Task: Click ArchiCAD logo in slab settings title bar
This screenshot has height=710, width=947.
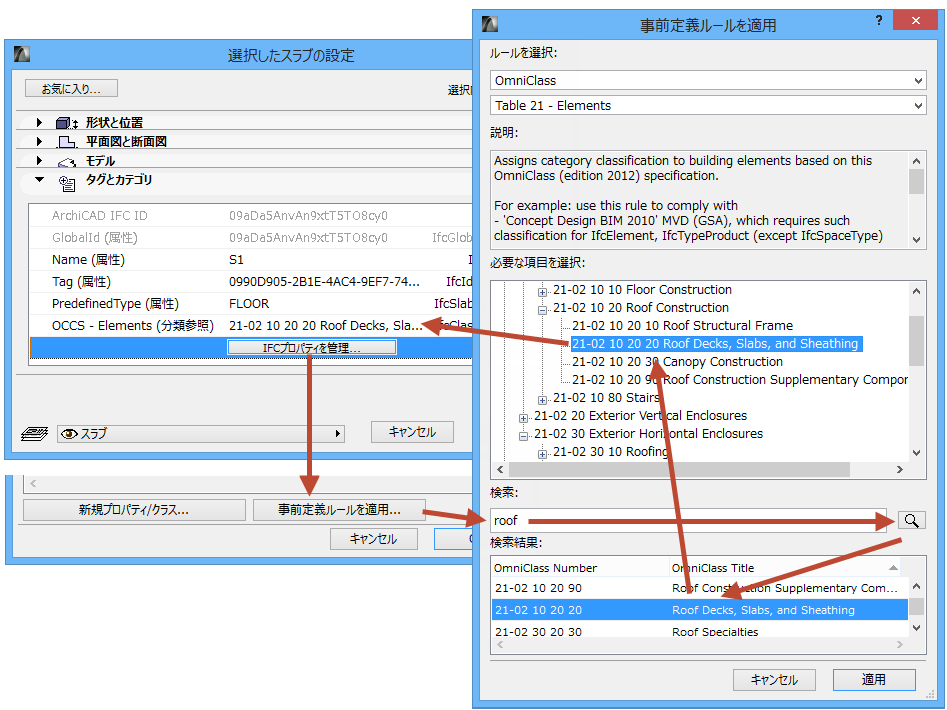Action: 22,54
